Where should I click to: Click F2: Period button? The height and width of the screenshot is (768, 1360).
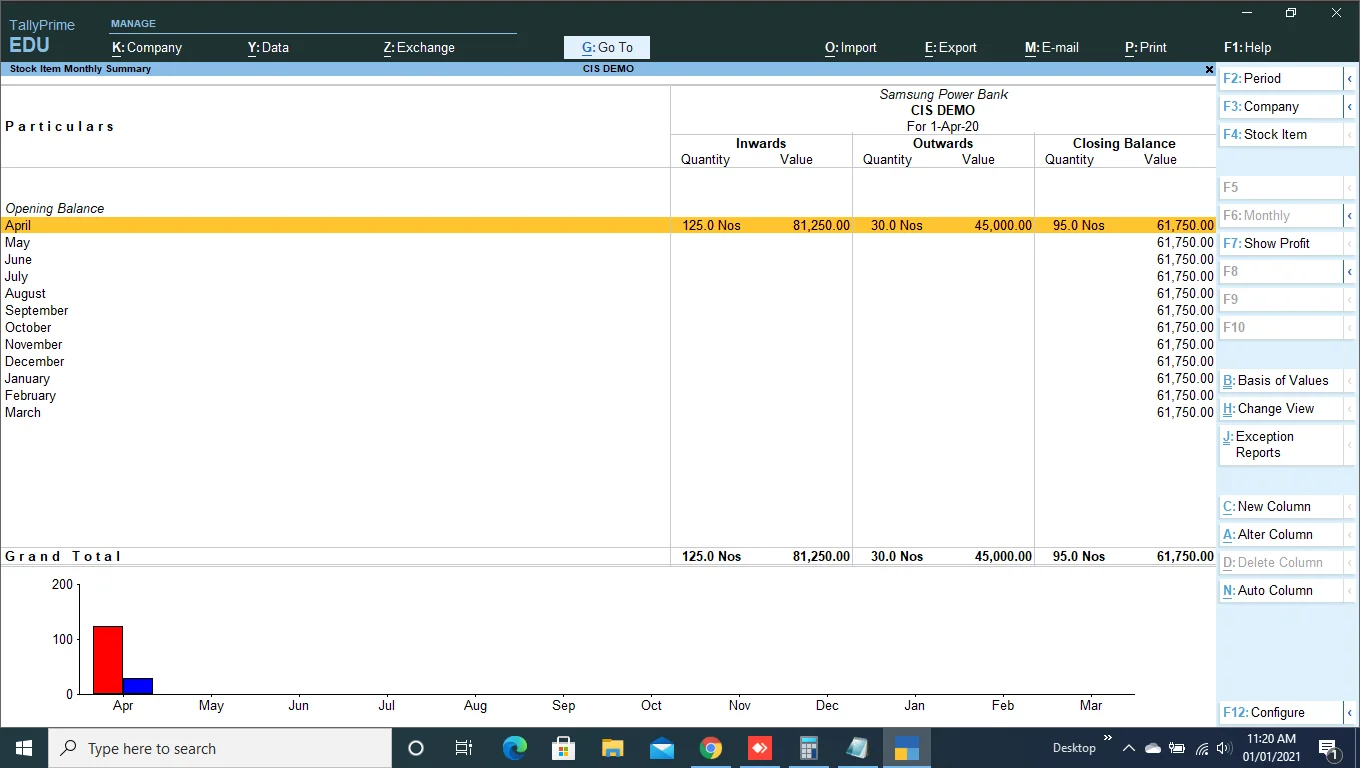coord(1280,78)
